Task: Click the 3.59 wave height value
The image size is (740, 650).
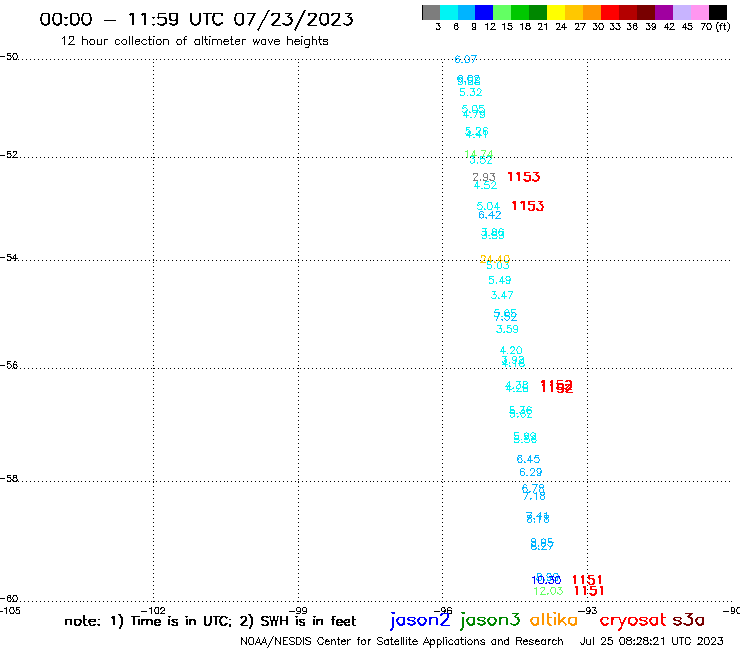Action: [x=507, y=329]
